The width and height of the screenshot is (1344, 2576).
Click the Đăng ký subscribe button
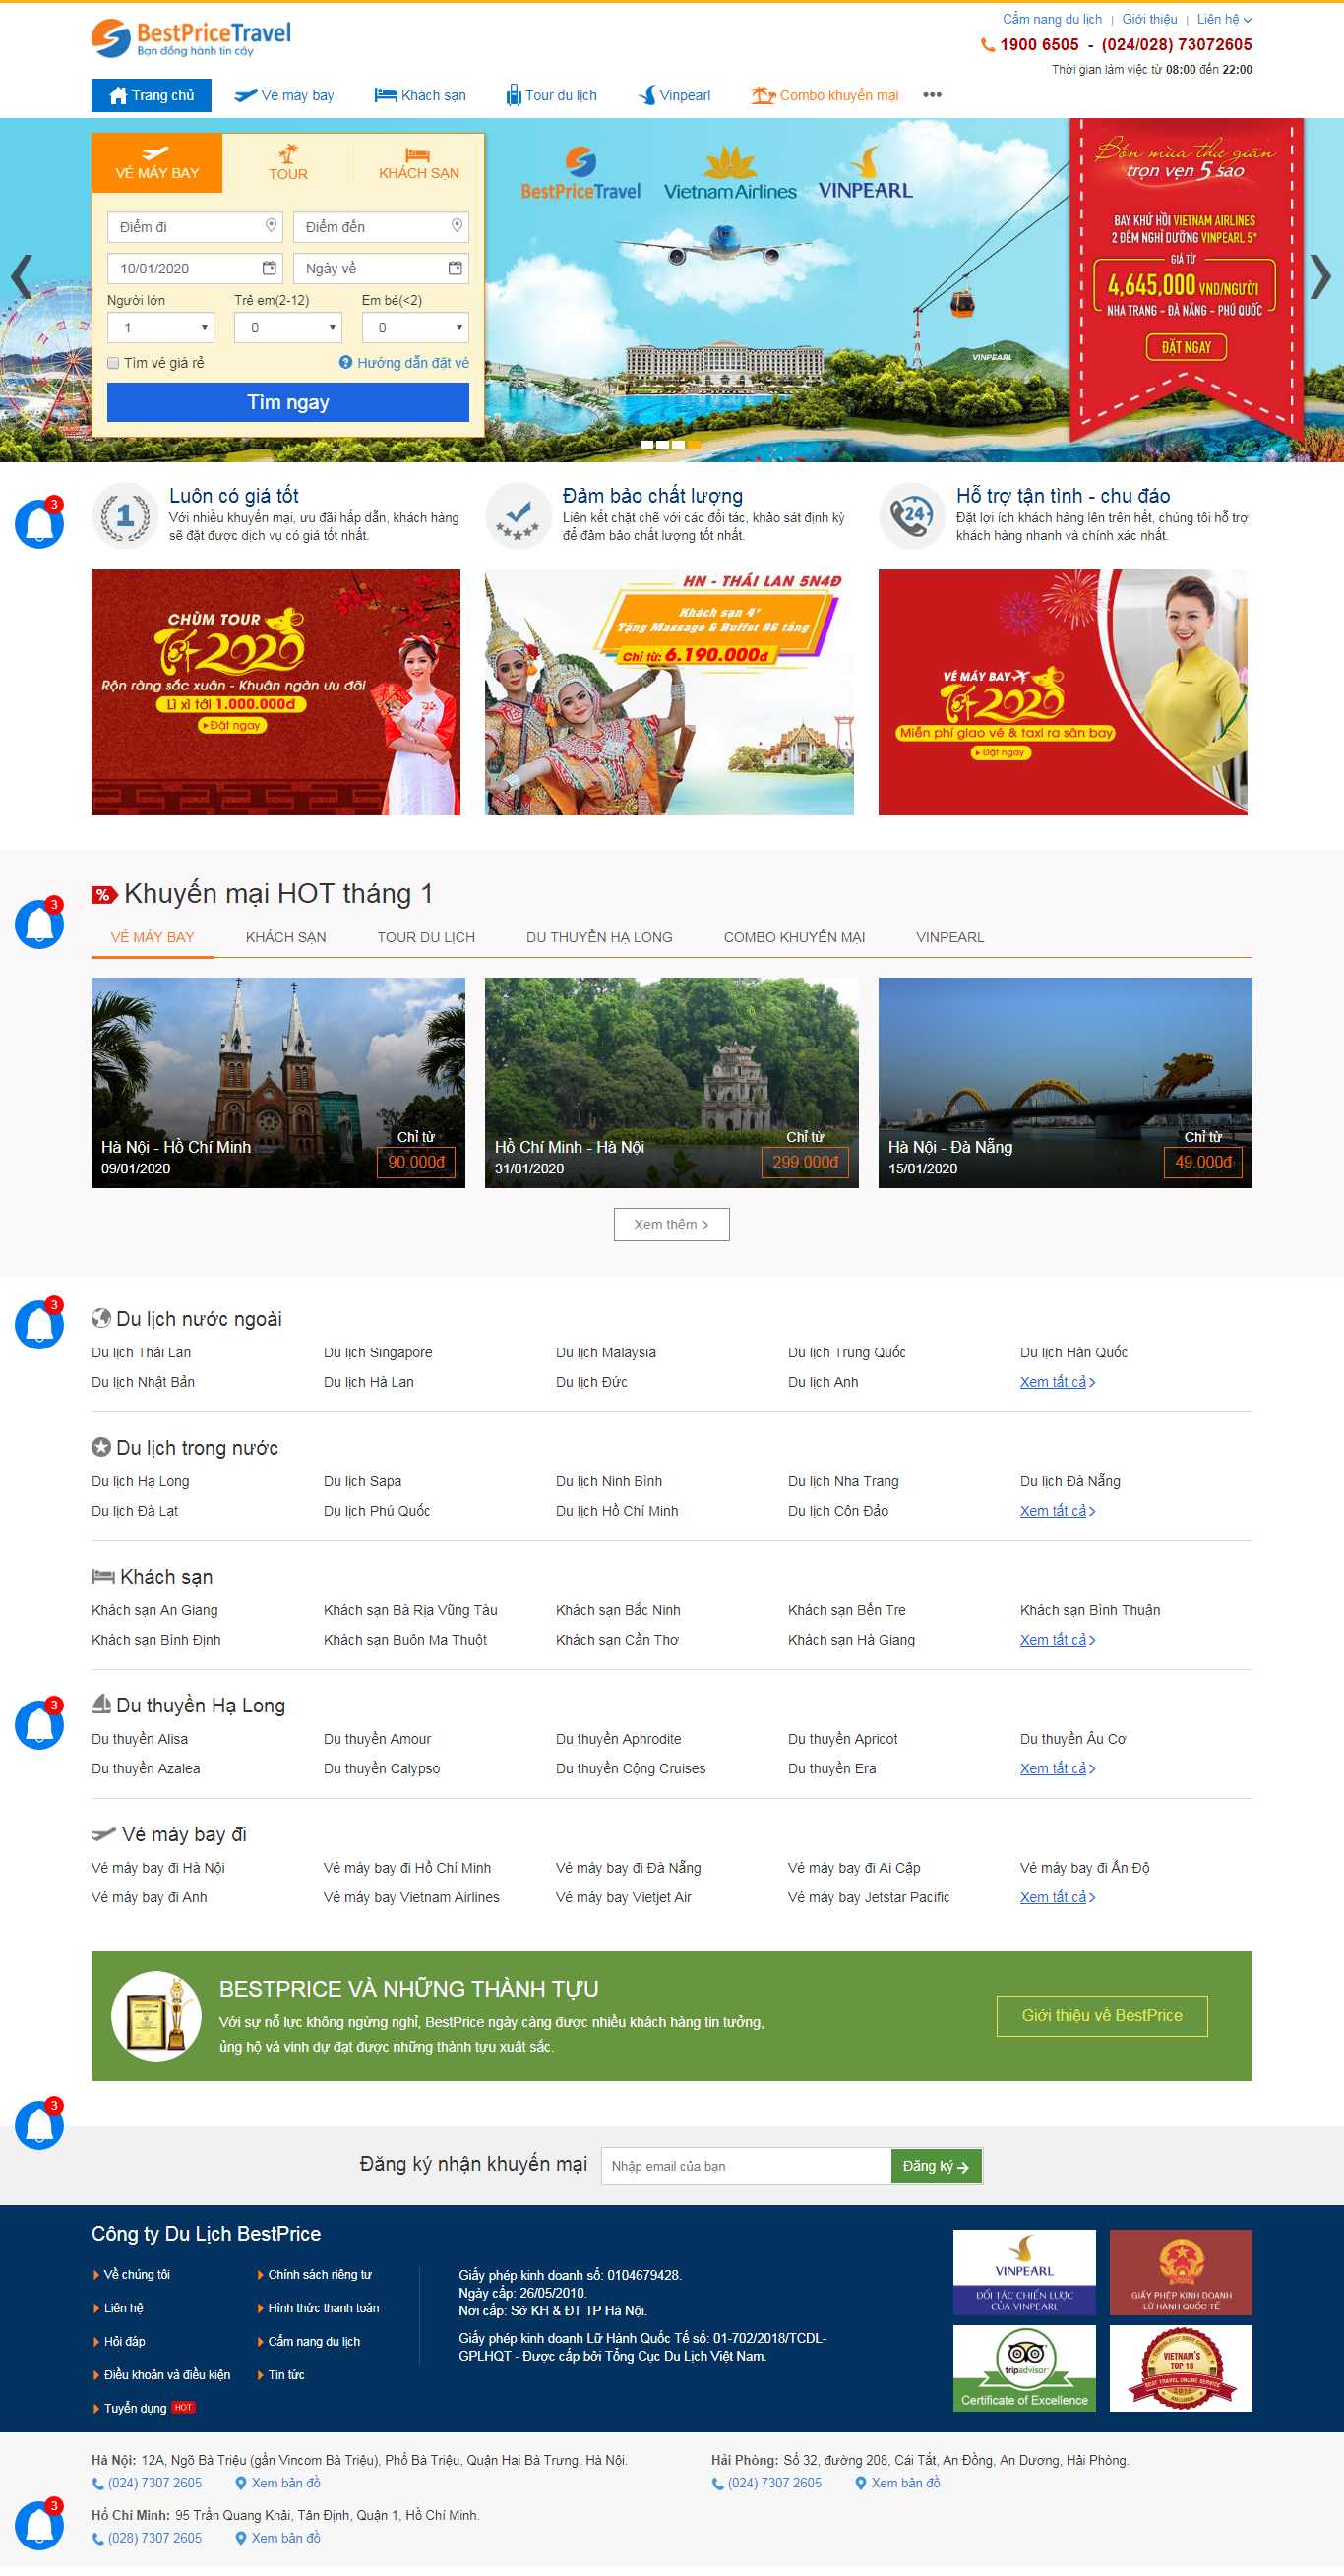(936, 2166)
